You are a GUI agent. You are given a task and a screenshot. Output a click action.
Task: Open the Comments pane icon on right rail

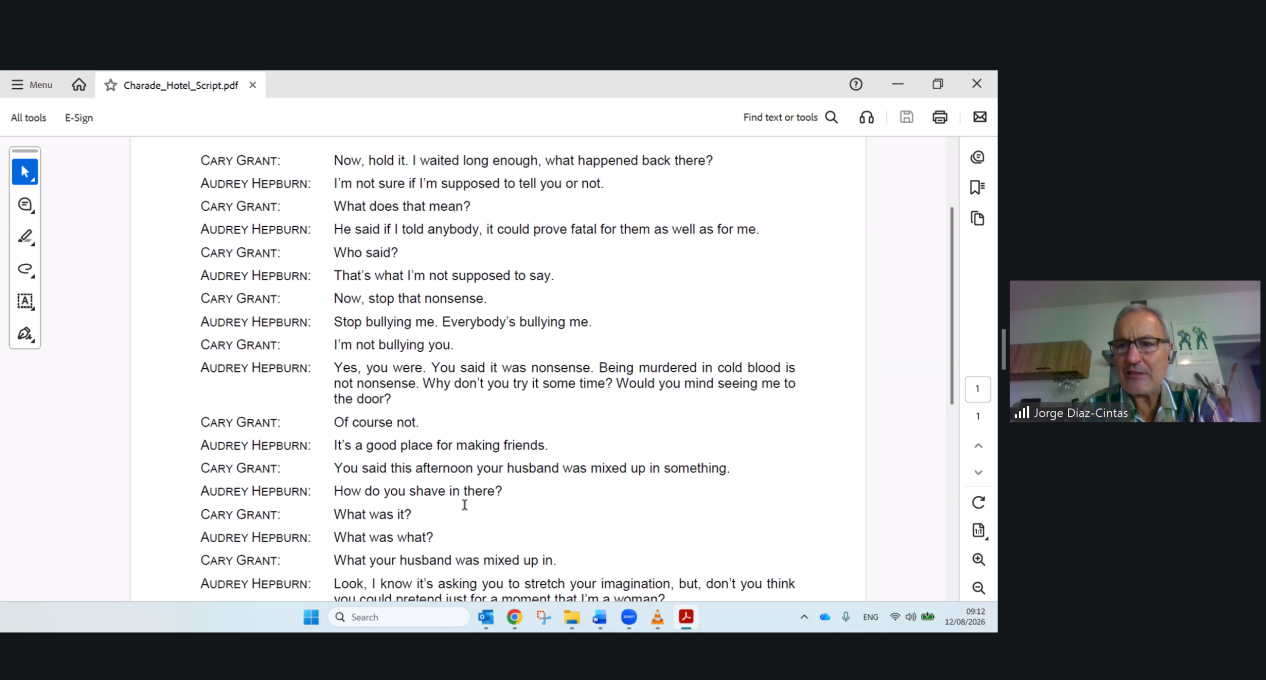click(x=978, y=157)
